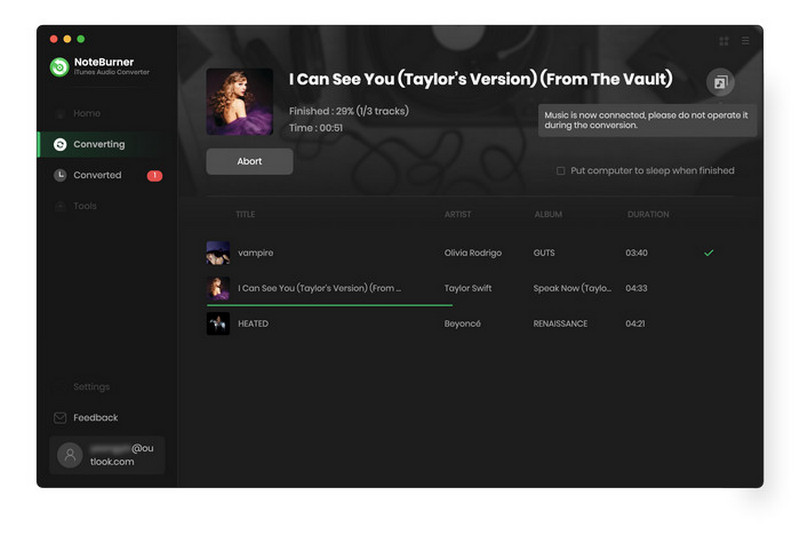Click artist Olivia Rodrigo
Viewport: 800px width, 536px height.
472,253
